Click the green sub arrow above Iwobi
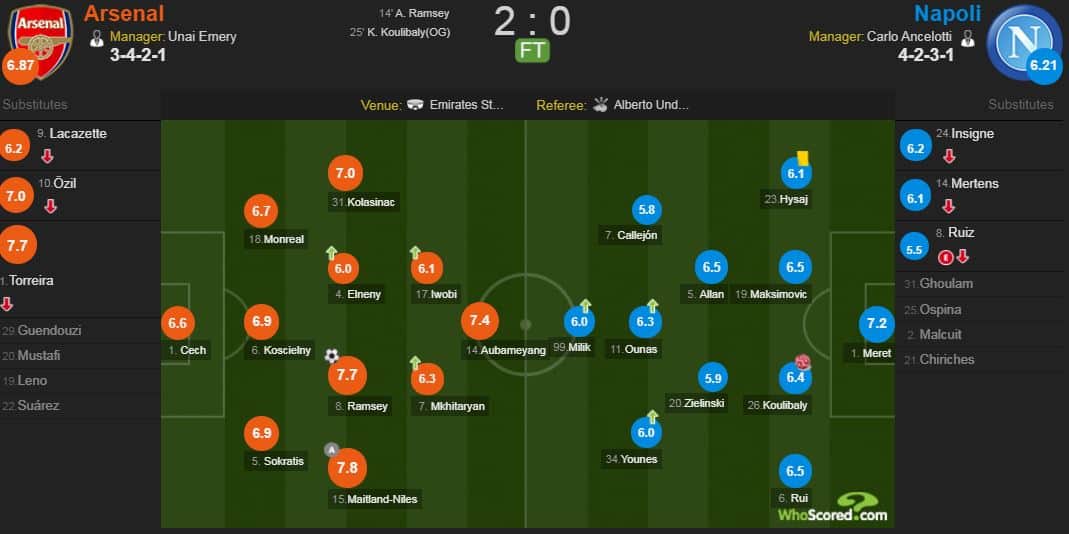 pos(415,252)
